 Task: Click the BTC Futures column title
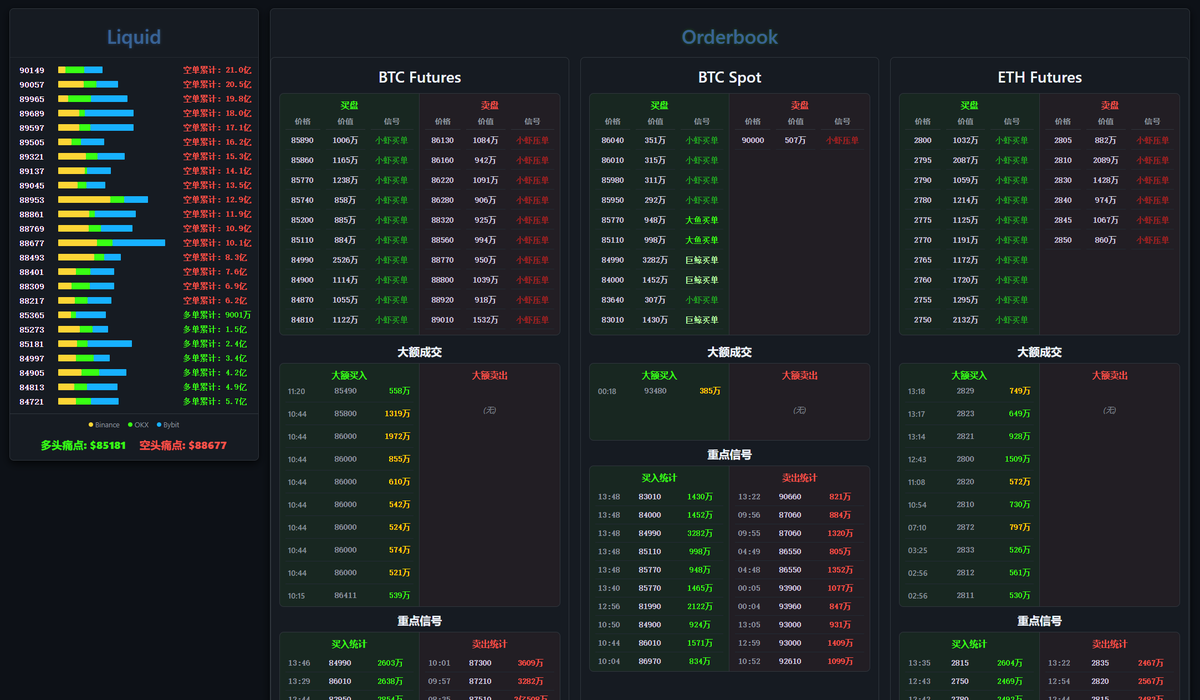tap(420, 77)
